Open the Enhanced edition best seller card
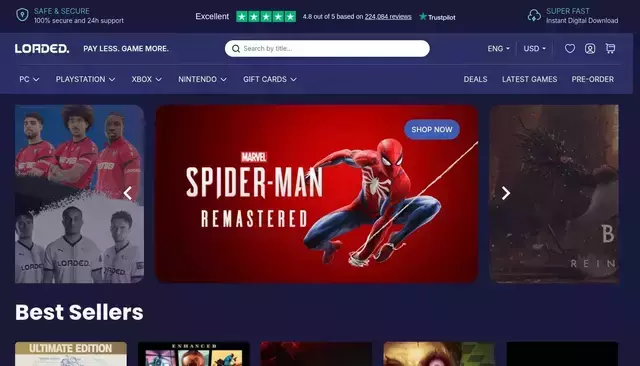 [194, 354]
